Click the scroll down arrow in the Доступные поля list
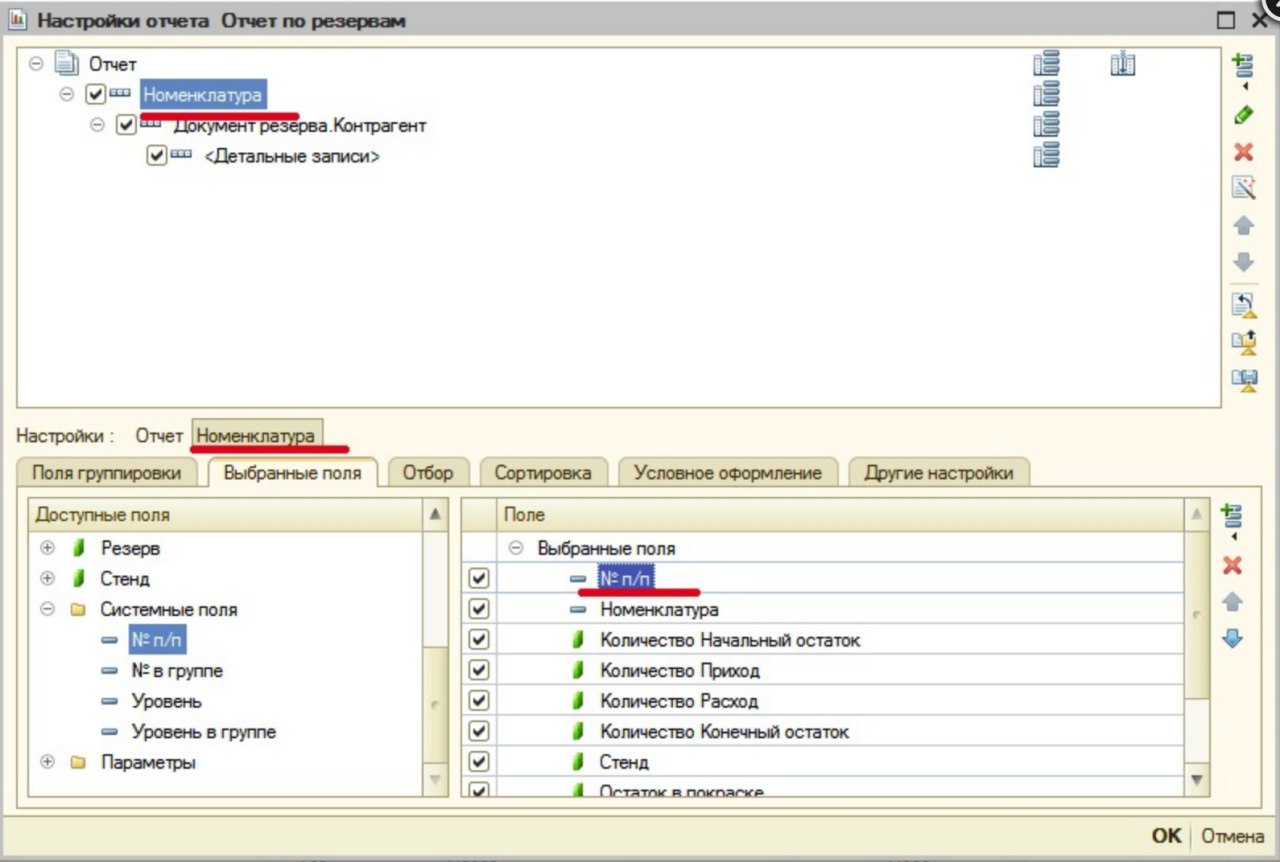The height and width of the screenshot is (862, 1280). (435, 779)
